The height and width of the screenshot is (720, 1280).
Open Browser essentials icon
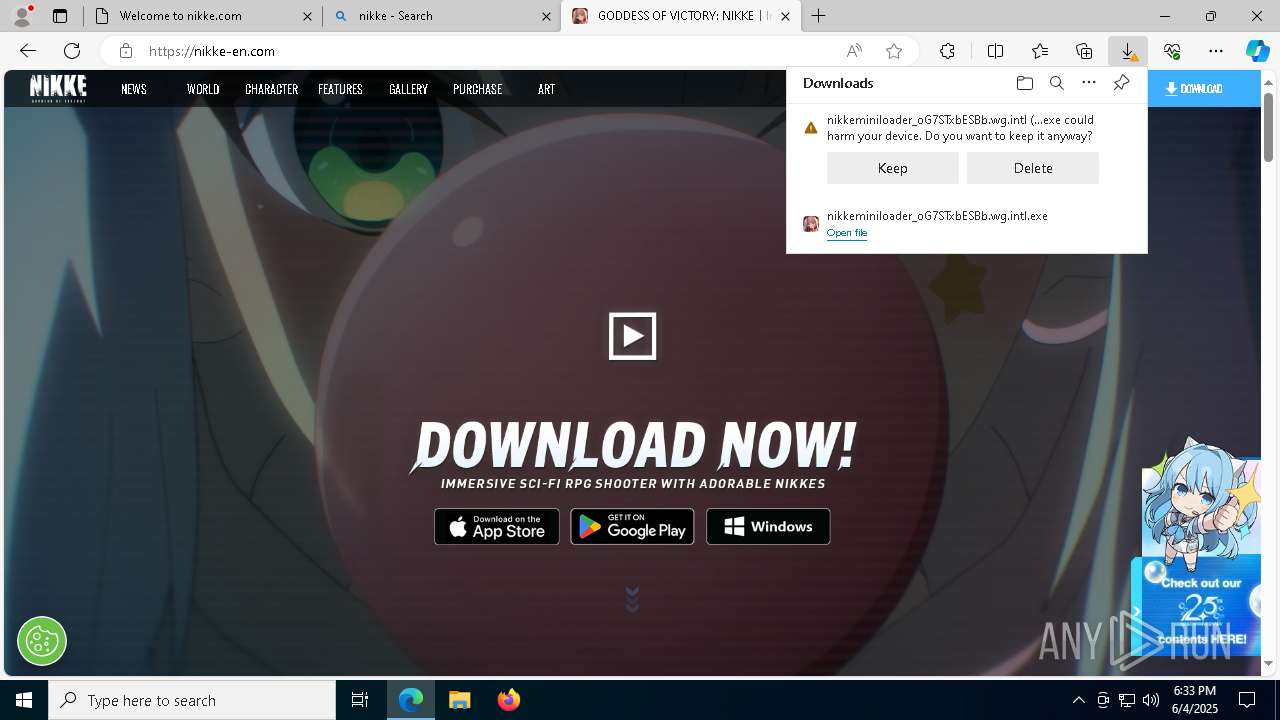[x=1172, y=51]
